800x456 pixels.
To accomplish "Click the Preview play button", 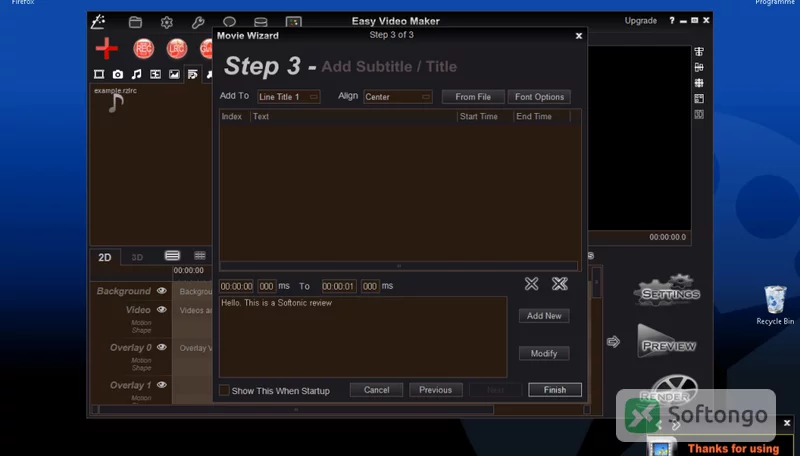I will (667, 341).
